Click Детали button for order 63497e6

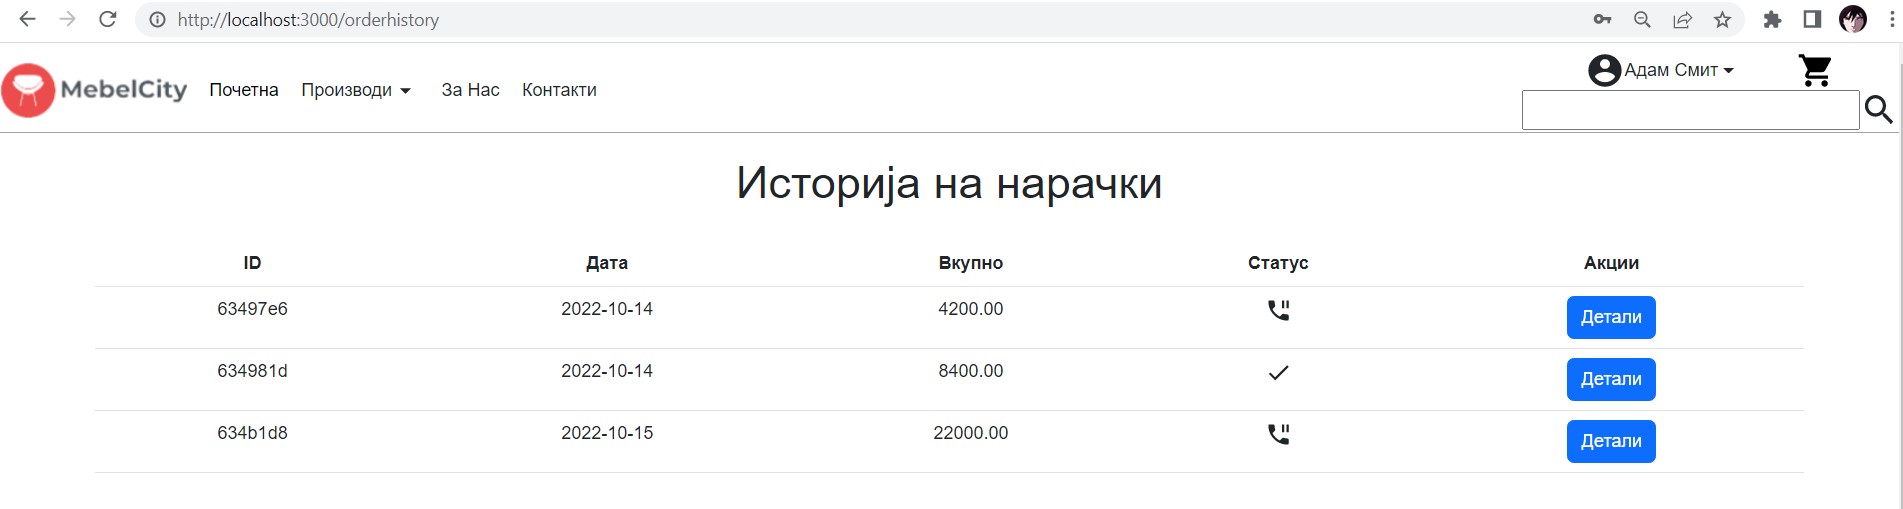click(x=1610, y=317)
